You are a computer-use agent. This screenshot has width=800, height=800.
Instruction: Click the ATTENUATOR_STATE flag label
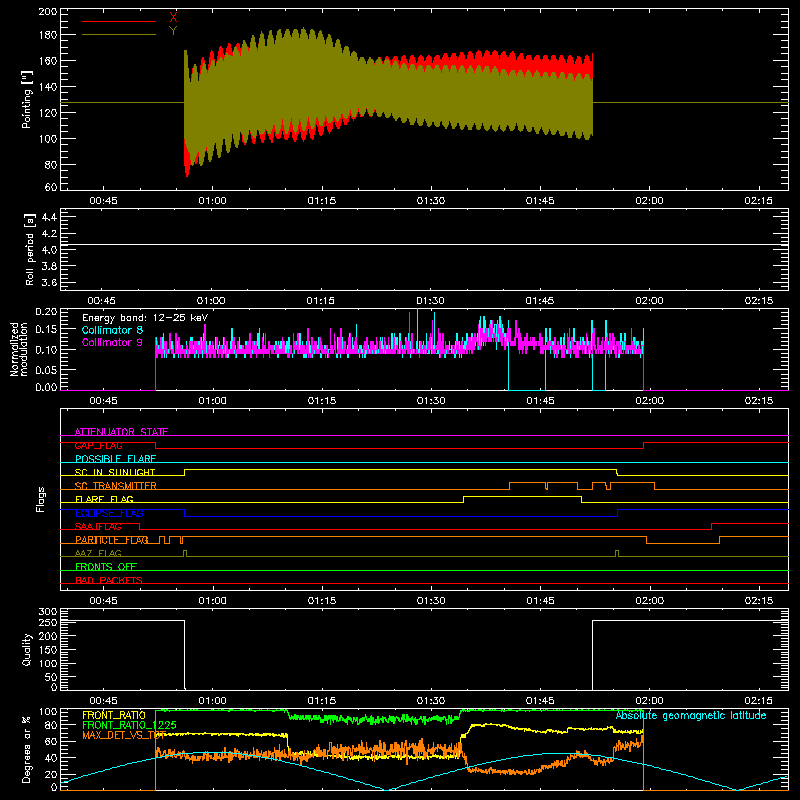coord(121,432)
